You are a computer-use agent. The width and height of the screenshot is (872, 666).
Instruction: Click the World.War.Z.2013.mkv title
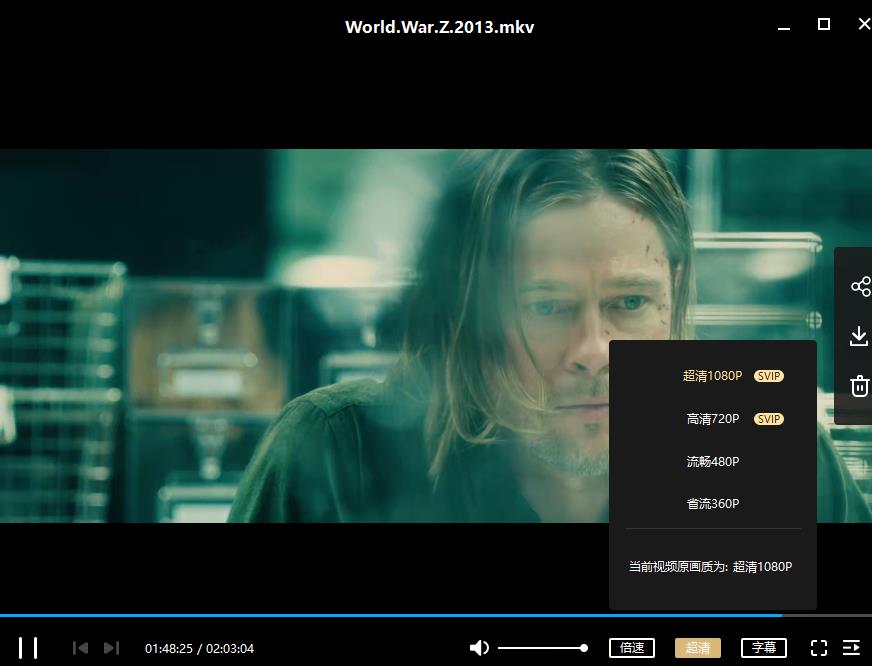click(x=439, y=27)
